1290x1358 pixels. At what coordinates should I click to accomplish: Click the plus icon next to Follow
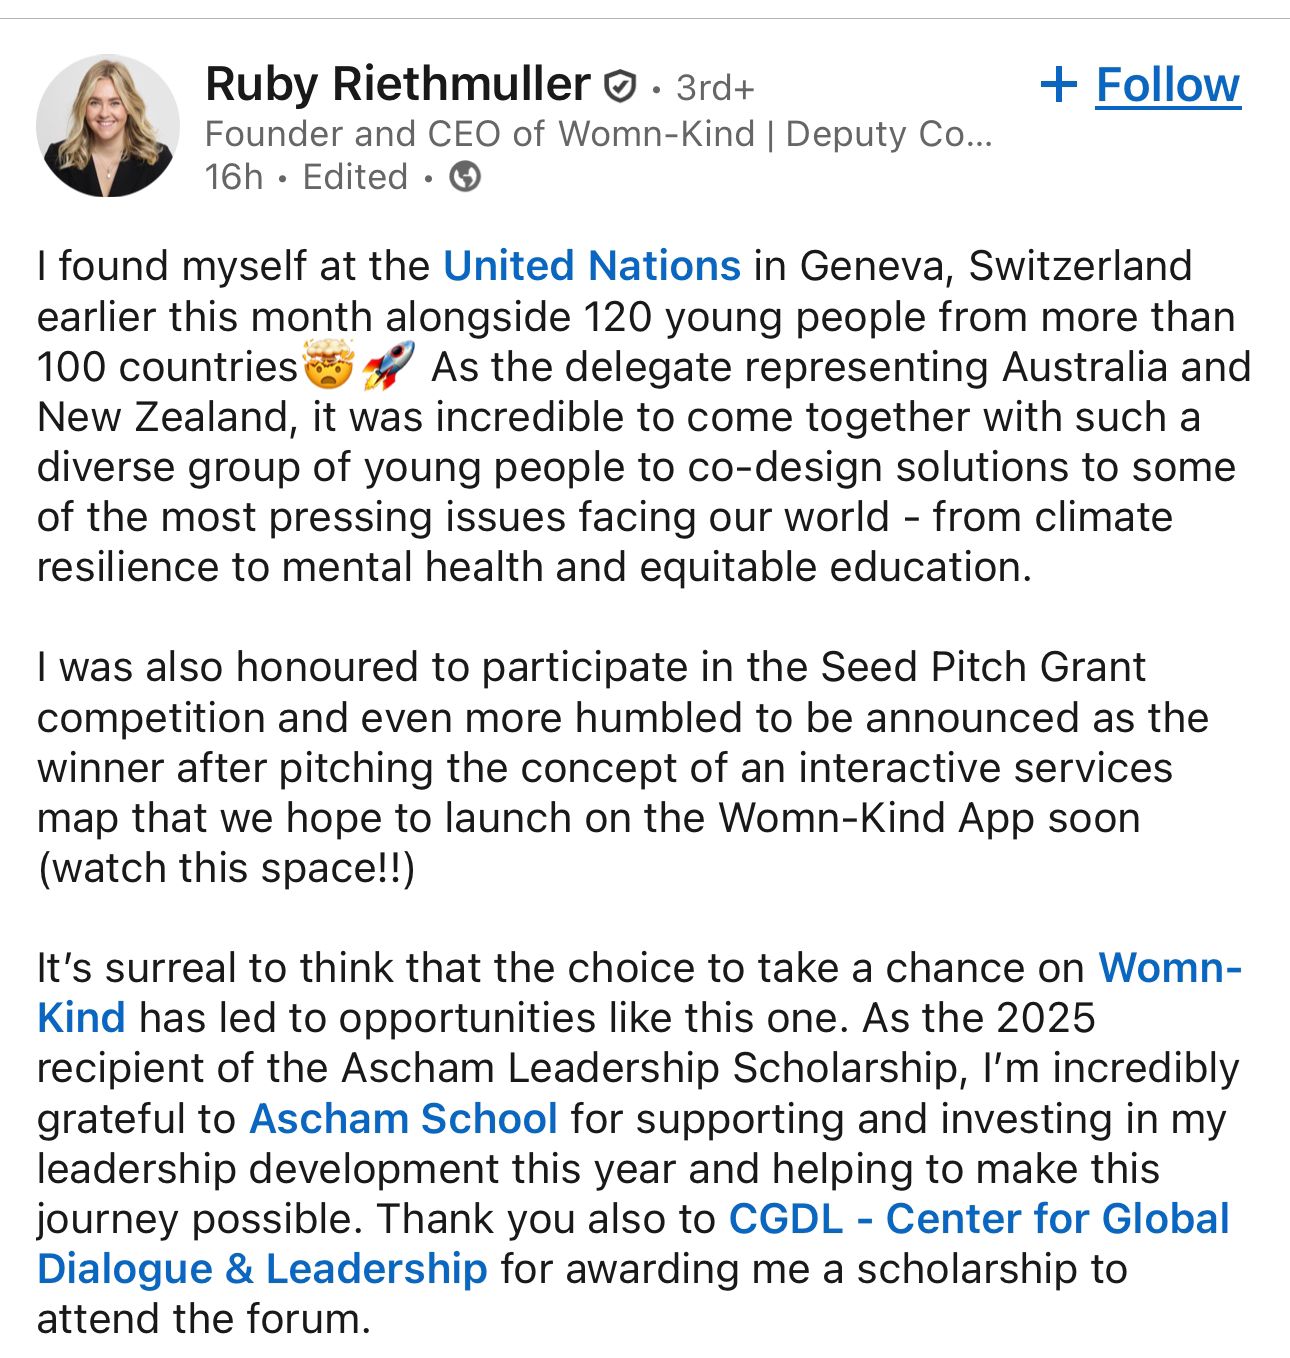tap(1058, 85)
